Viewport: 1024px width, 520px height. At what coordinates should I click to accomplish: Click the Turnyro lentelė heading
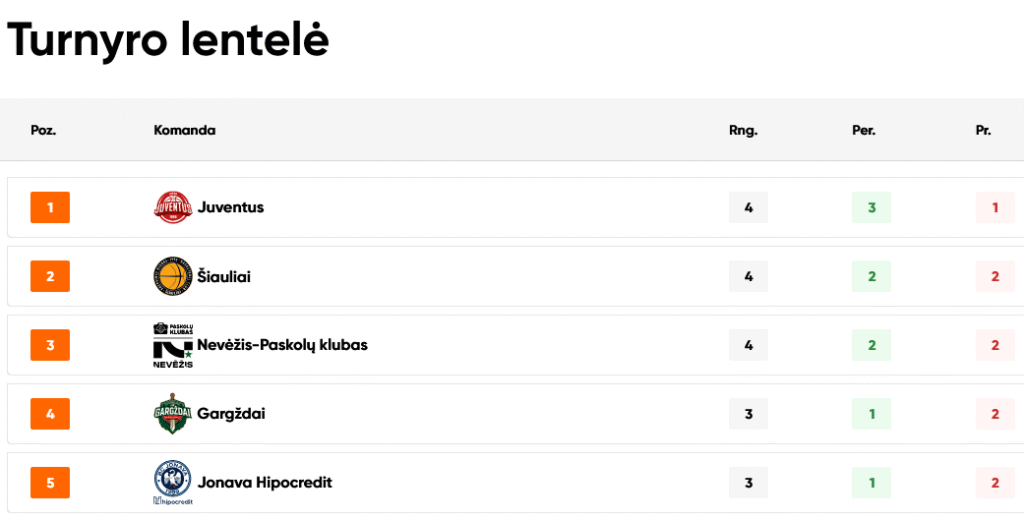[168, 40]
